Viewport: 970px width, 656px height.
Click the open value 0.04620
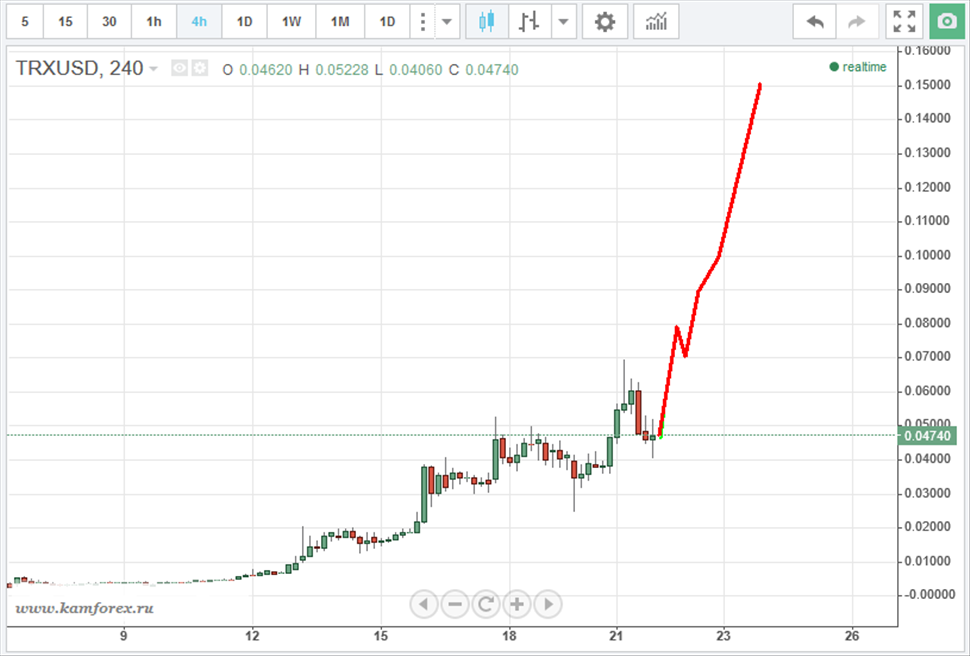pos(265,70)
